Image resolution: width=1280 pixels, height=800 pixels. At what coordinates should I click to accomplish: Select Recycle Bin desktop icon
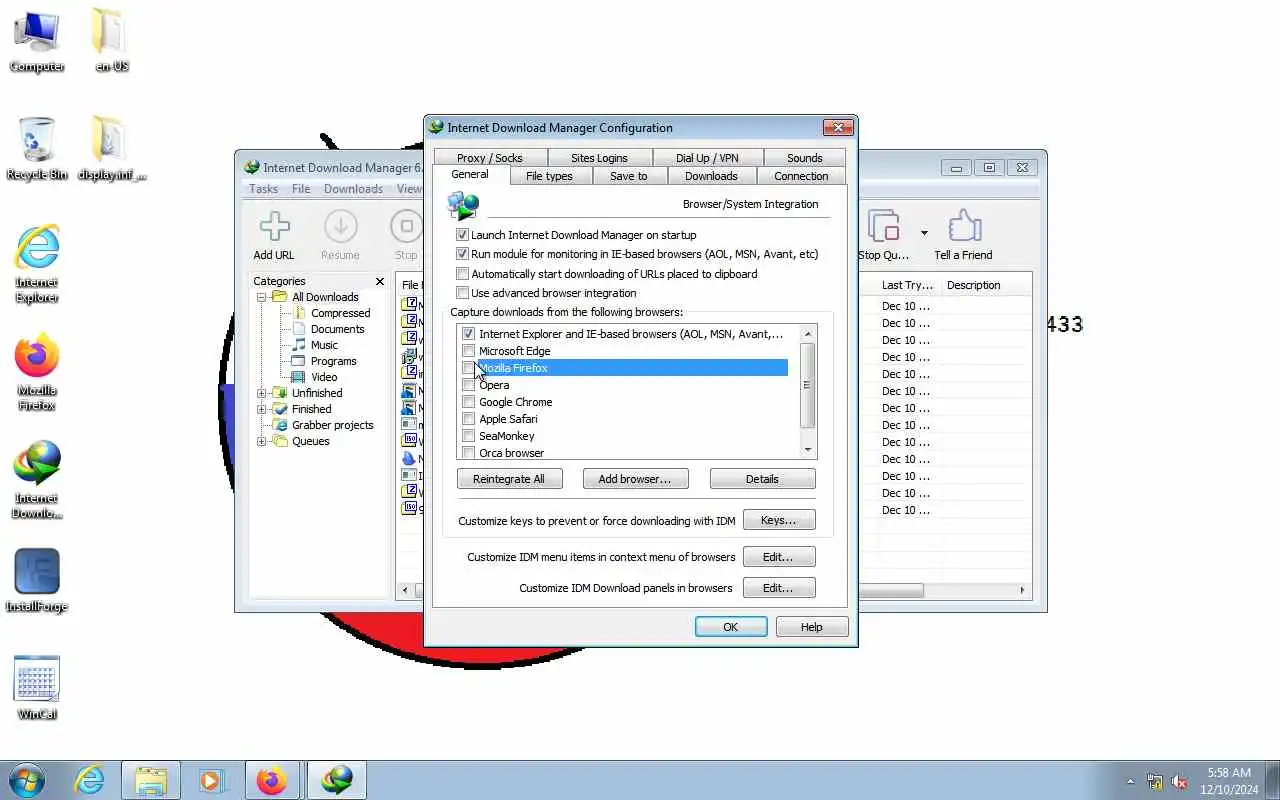click(37, 150)
